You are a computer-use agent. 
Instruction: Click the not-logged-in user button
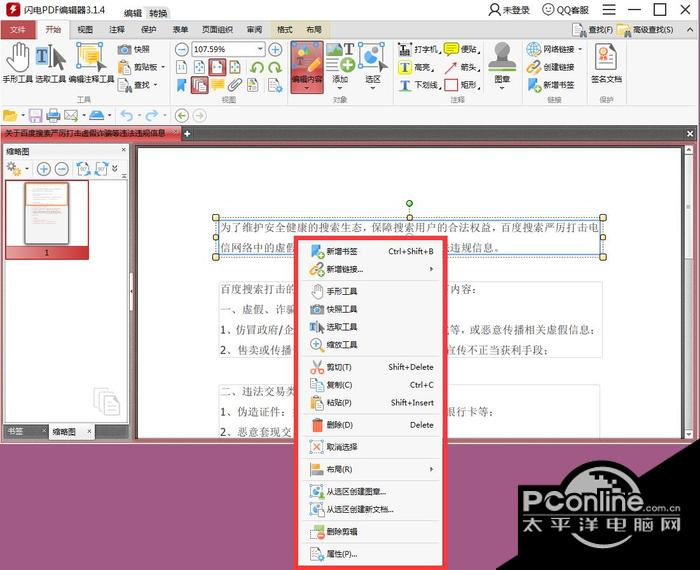508,10
